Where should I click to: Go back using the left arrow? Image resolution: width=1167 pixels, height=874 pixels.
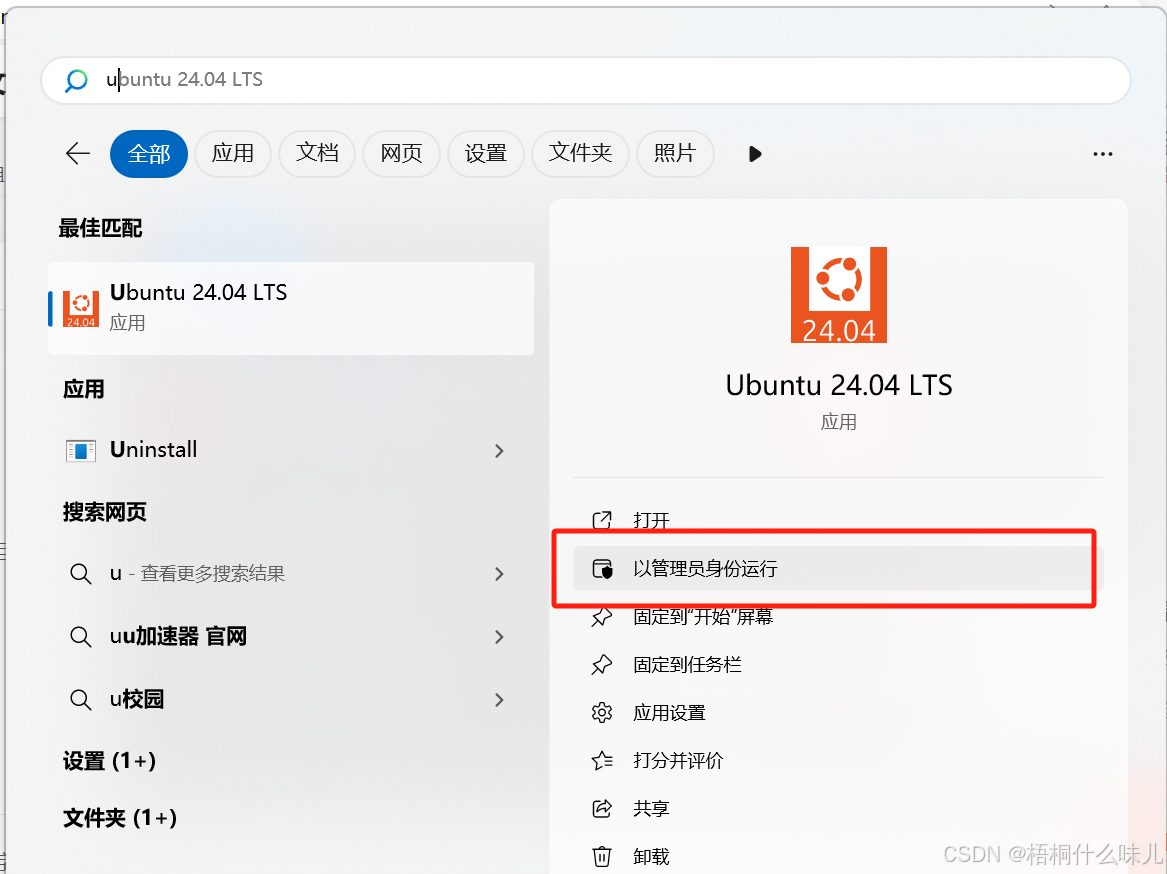77,153
